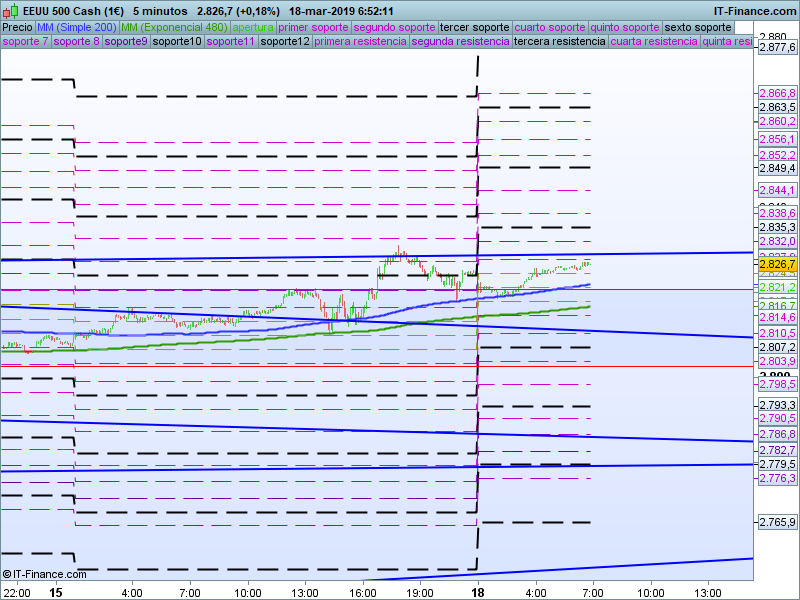Select the green "apertura" label
The width and height of the screenshot is (800, 600).
tap(253, 27)
